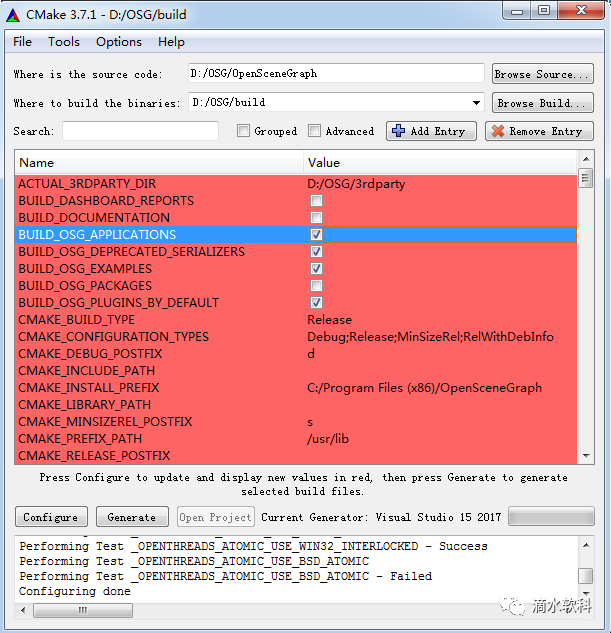Uncheck BUILD_OSG_PLUGINS_BY_DEFAULT option
Viewport: 611px width, 633px height.
pyautogui.click(x=316, y=302)
